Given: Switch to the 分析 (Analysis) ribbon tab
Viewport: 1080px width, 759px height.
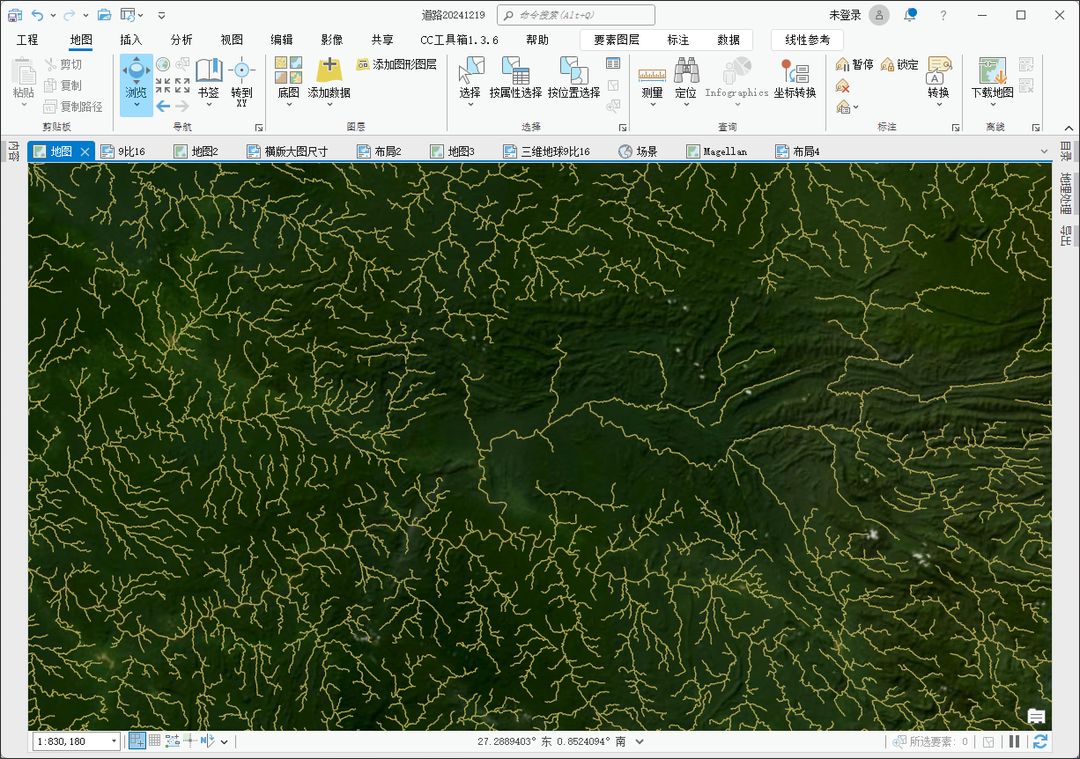Looking at the screenshot, I should point(182,40).
